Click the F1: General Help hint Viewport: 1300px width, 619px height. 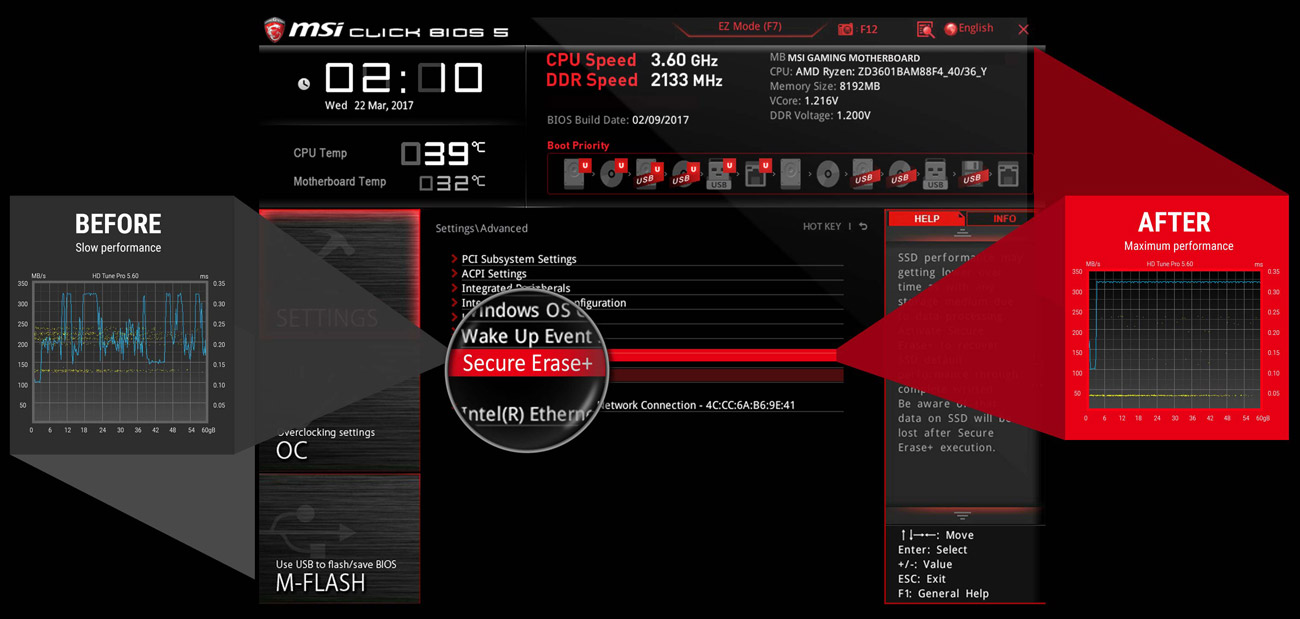pos(943,593)
